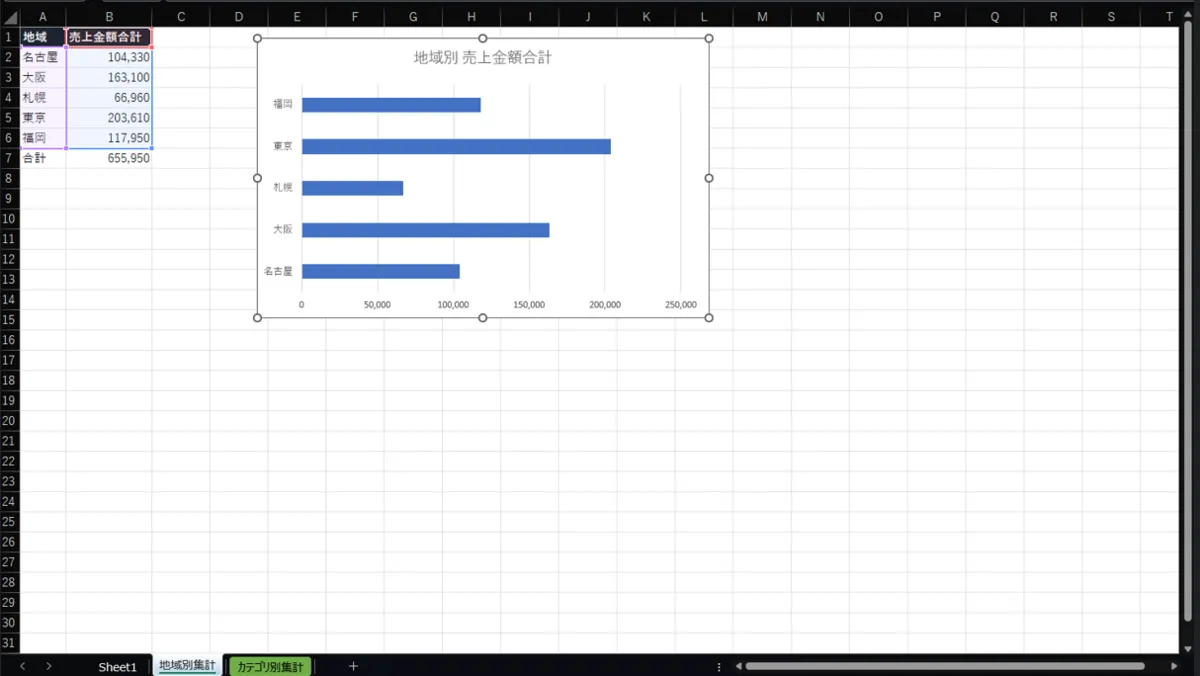Click the chart's top-left resize handle

(x=258, y=39)
